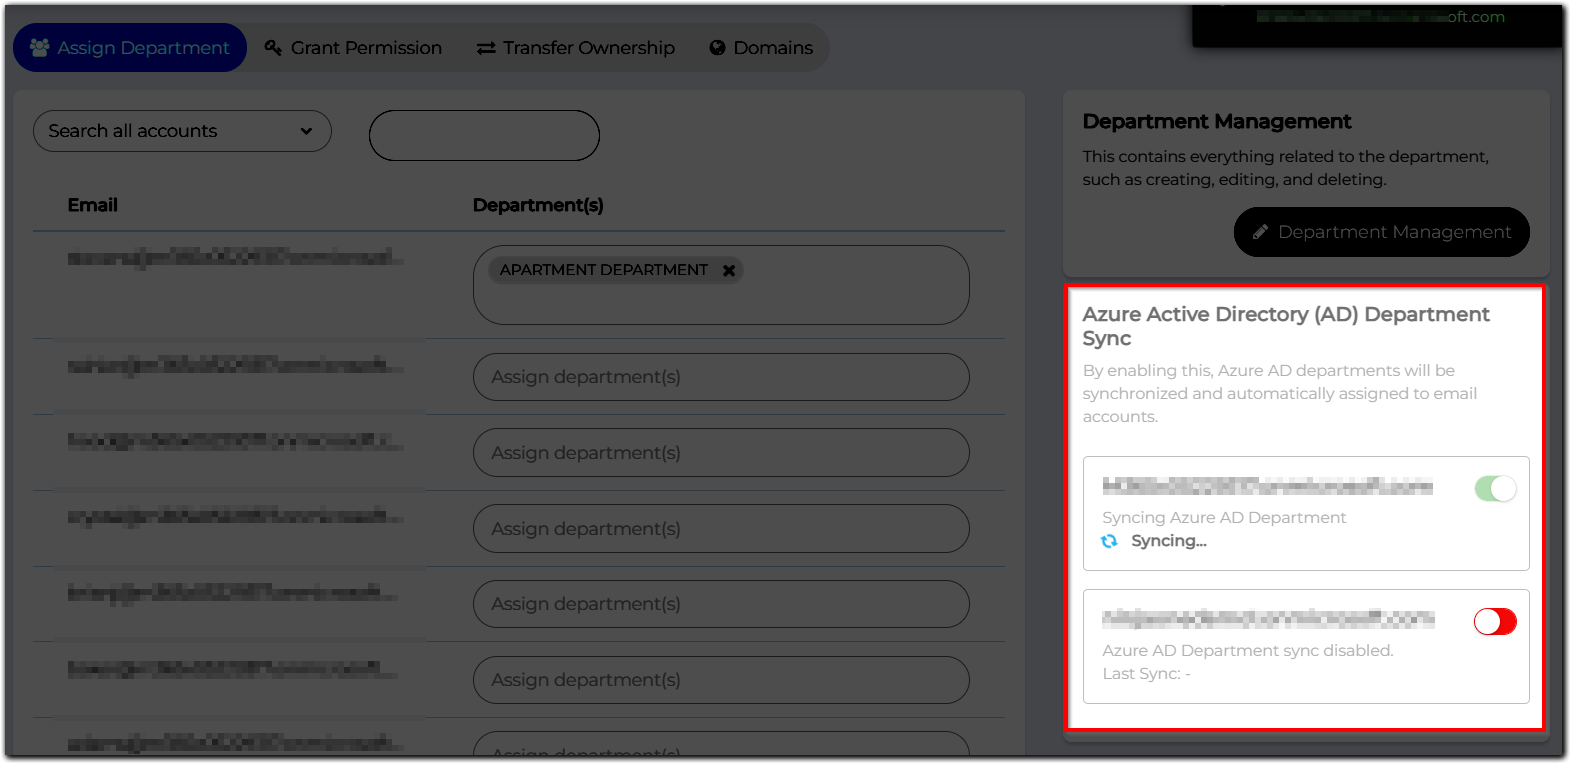Image resolution: width=1571 pixels, height=764 pixels.
Task: Click the Last Sync: - text
Action: coord(1146,674)
